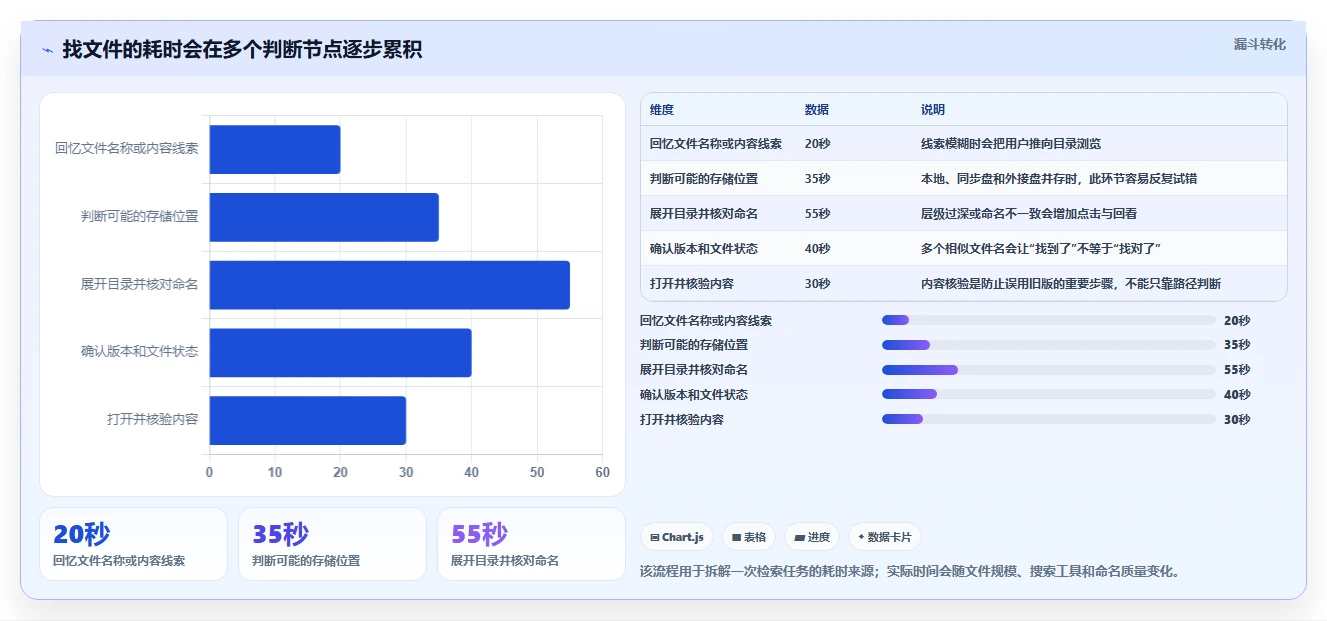Click the 35秒 progress bar for 判断可能的存储位置

[x=1049, y=345]
